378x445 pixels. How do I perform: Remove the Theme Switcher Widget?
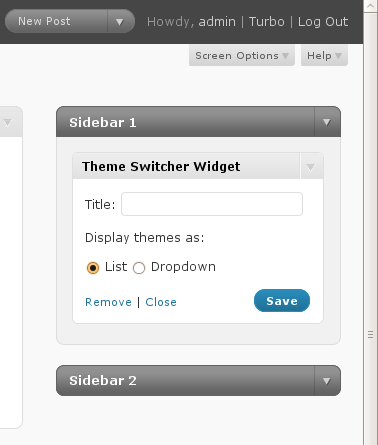pos(108,302)
